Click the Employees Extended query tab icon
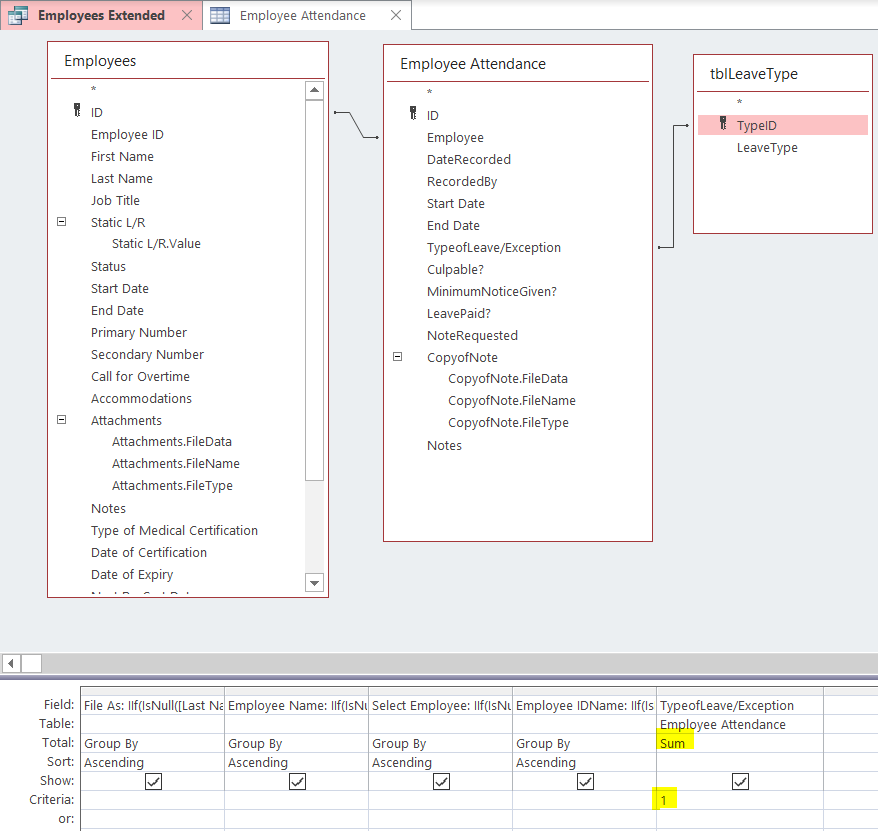The height and width of the screenshot is (831, 878). [18, 15]
